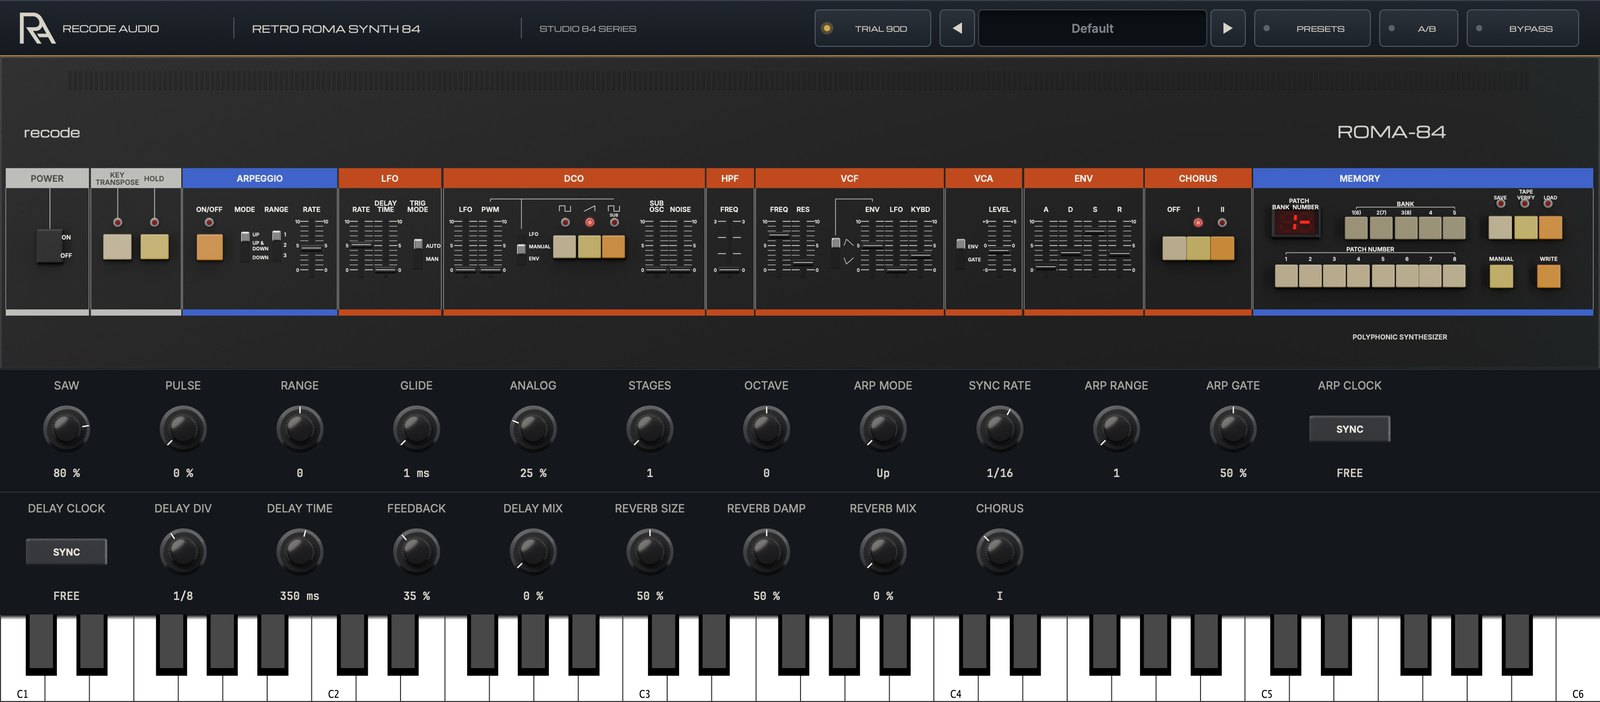The height and width of the screenshot is (702, 1600).
Task: Toggle the BYPASS button
Action: (x=1522, y=28)
